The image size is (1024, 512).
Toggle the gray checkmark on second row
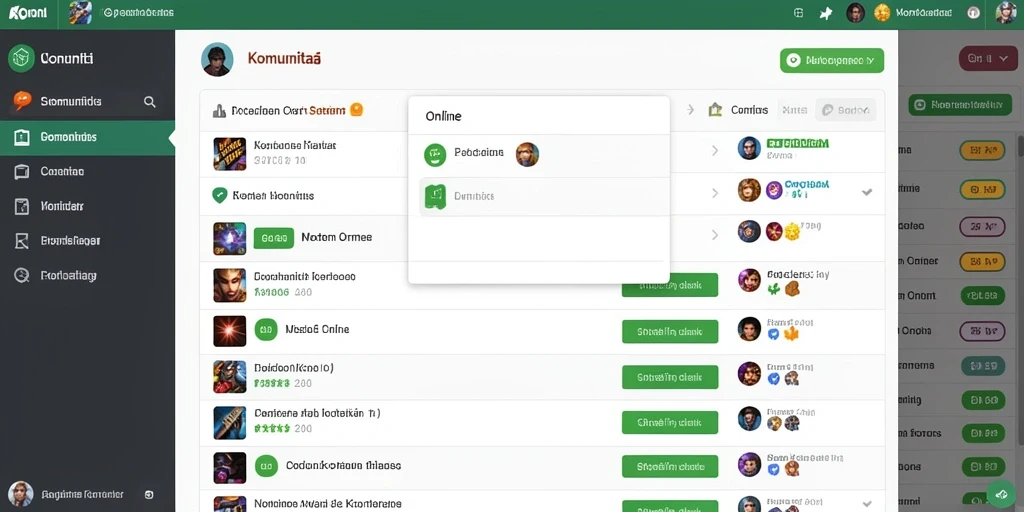click(867, 192)
